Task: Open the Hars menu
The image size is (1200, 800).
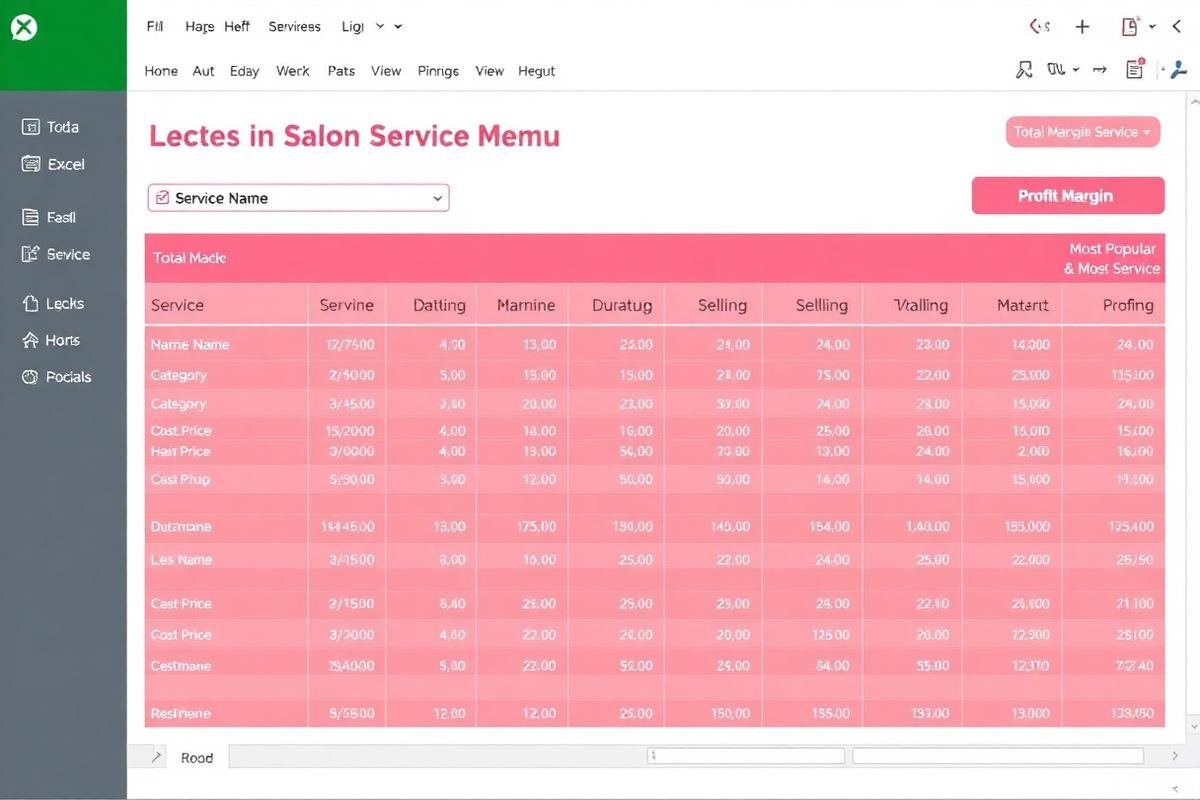Action: 200,27
